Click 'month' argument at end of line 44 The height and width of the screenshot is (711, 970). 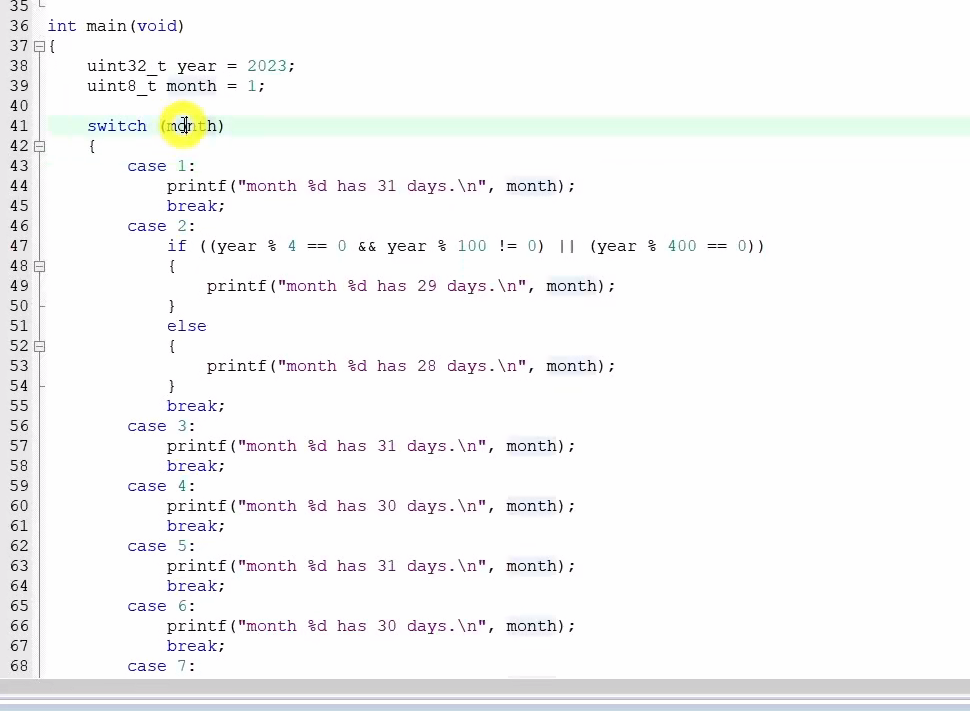(531, 186)
